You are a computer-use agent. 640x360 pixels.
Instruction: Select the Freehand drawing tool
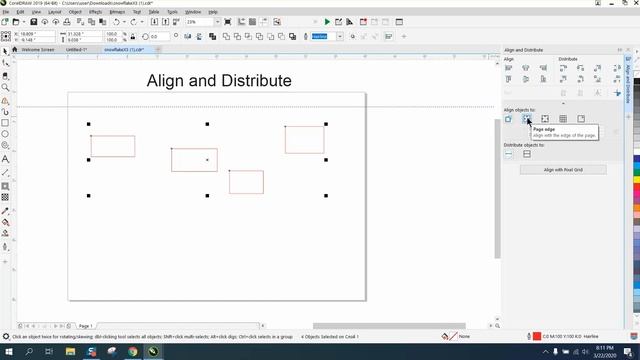[x=5, y=100]
